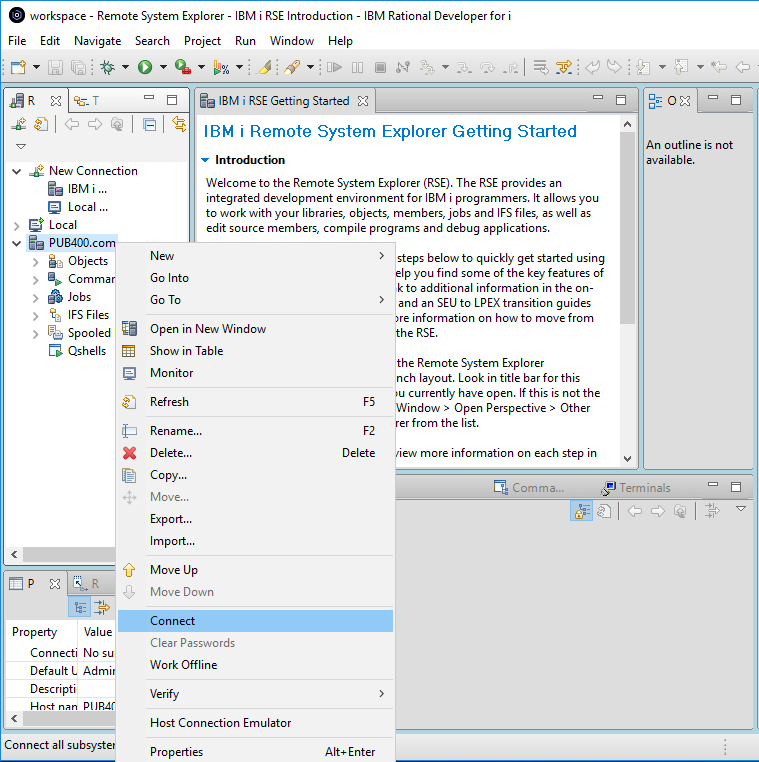Collapse the New Connection tree node

[17, 171]
